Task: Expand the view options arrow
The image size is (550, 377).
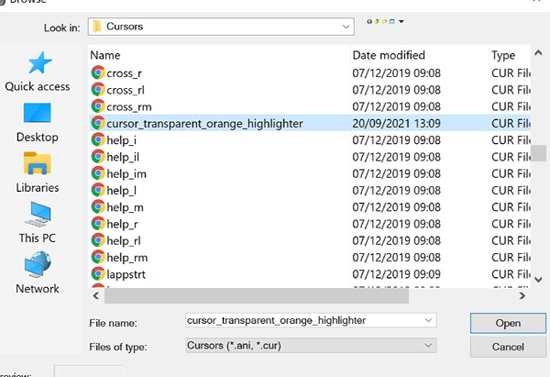Action: coord(401,21)
